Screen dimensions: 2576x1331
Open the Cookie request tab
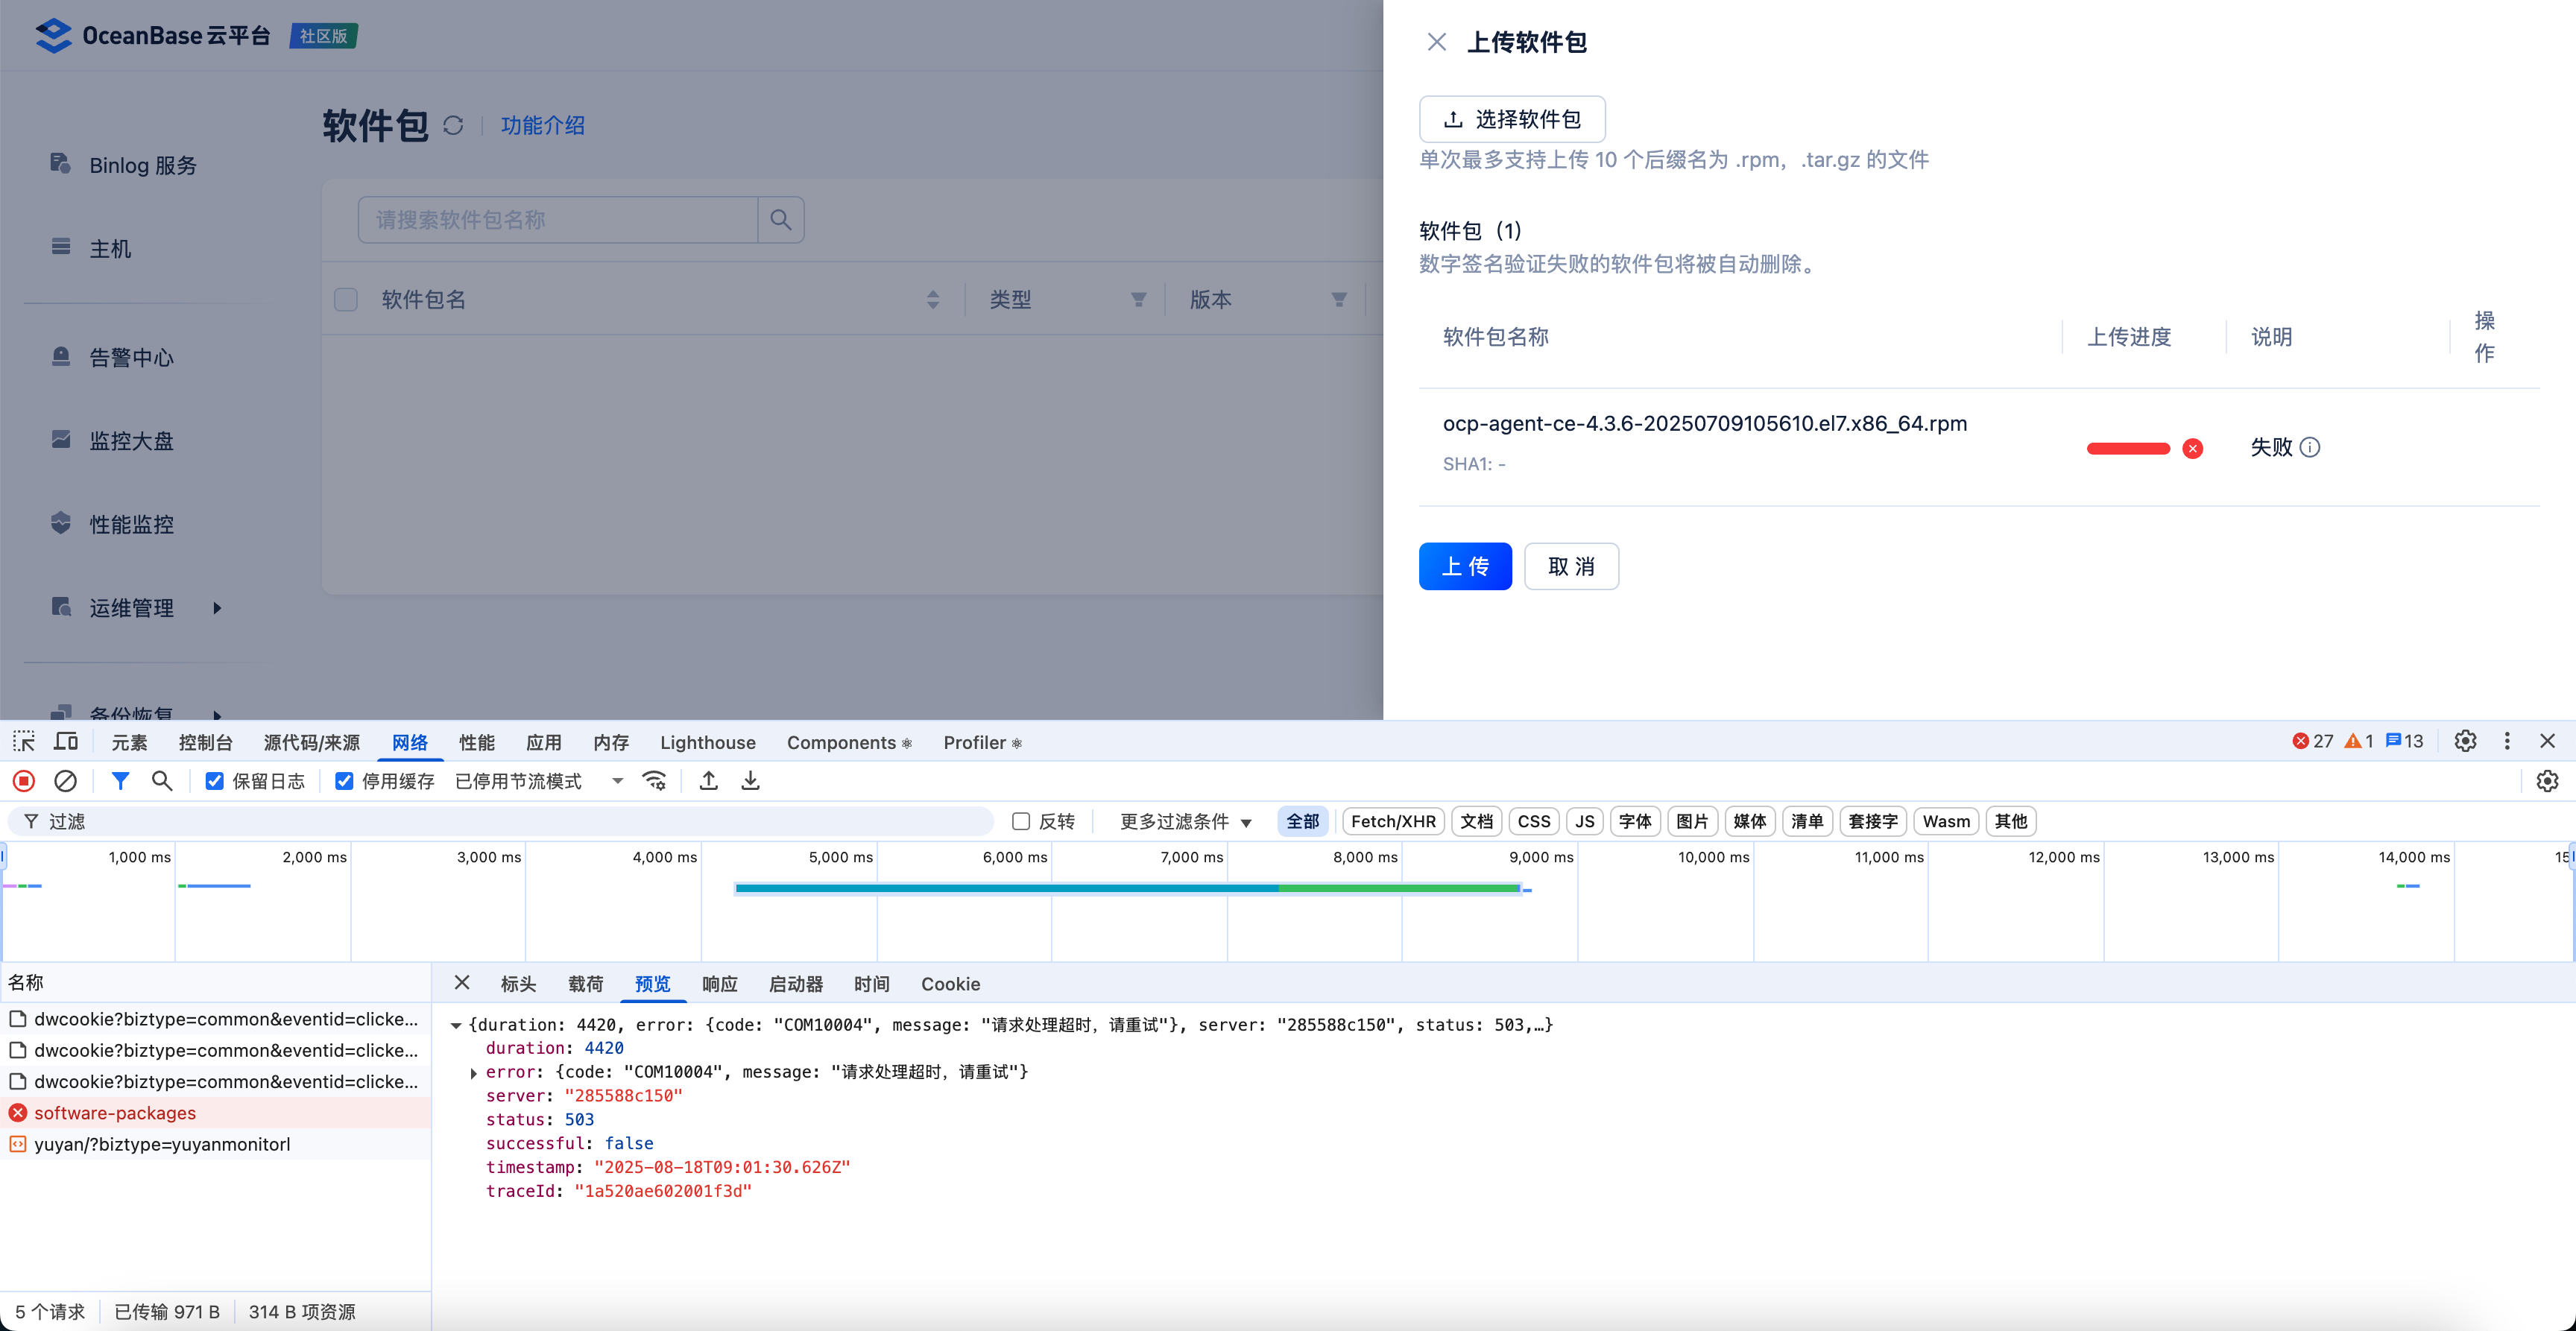[x=950, y=984]
